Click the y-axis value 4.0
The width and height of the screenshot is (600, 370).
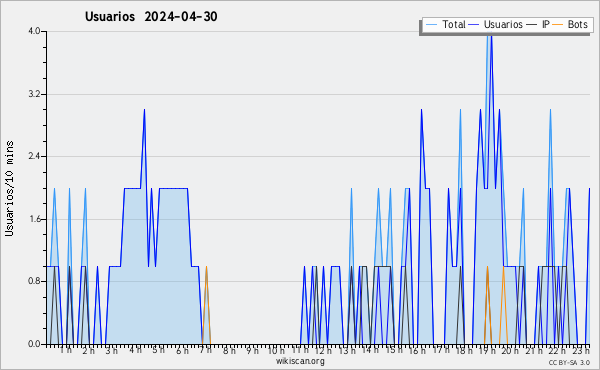pyautogui.click(x=34, y=31)
